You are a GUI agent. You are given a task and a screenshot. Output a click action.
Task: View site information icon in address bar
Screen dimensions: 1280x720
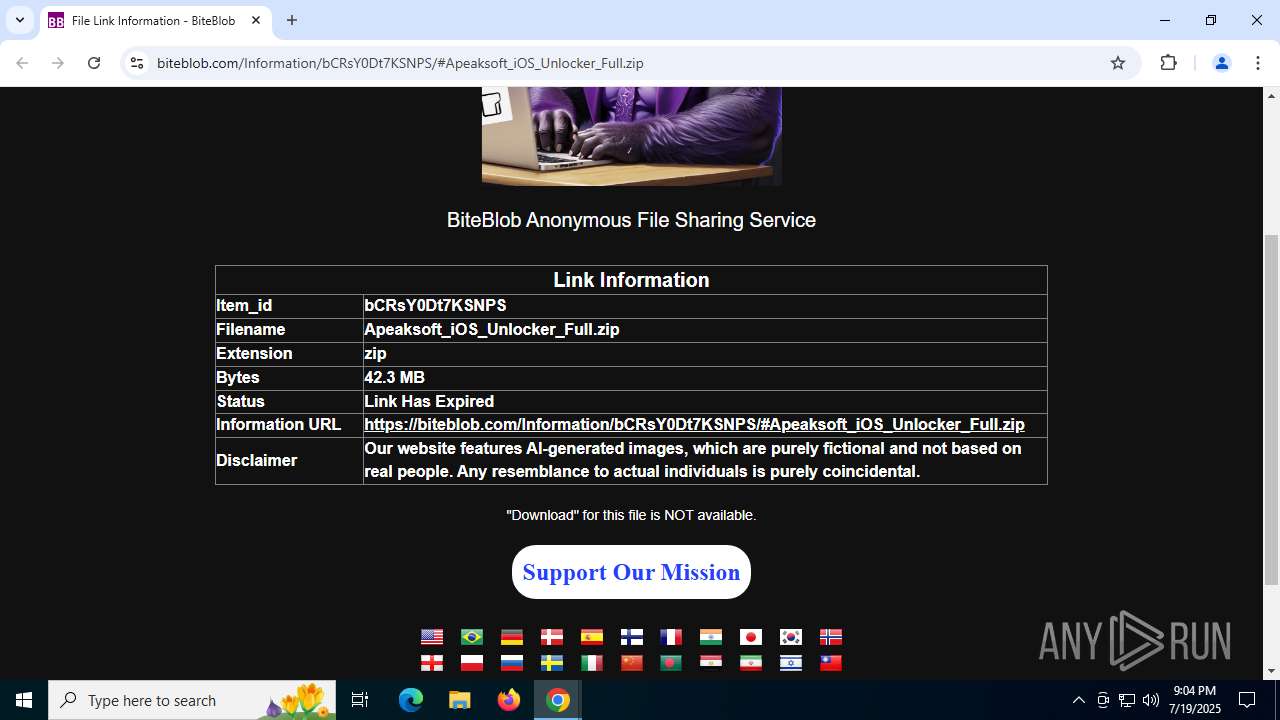coord(137,63)
